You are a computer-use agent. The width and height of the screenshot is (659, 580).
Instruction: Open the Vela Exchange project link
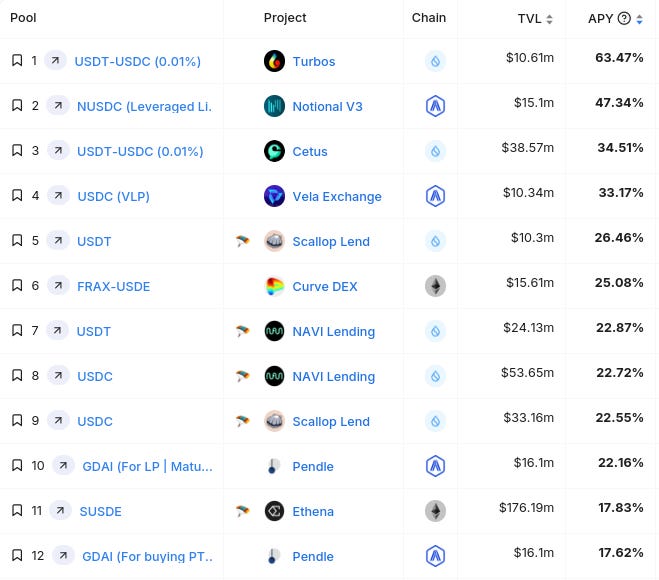(x=337, y=196)
